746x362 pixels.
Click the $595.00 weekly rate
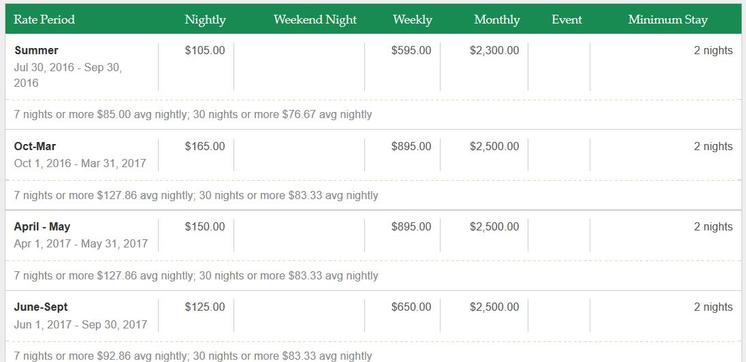click(412, 50)
